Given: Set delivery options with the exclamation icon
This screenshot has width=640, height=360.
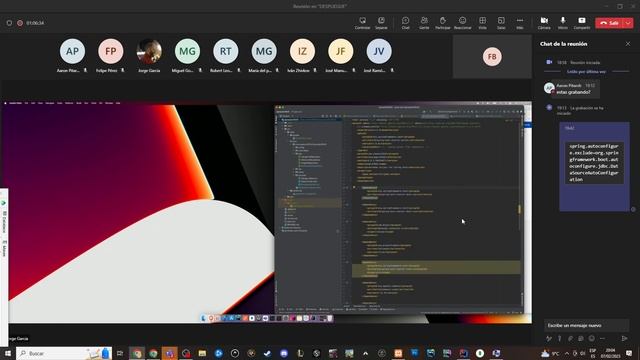Looking at the screenshot, I should coord(560,338).
